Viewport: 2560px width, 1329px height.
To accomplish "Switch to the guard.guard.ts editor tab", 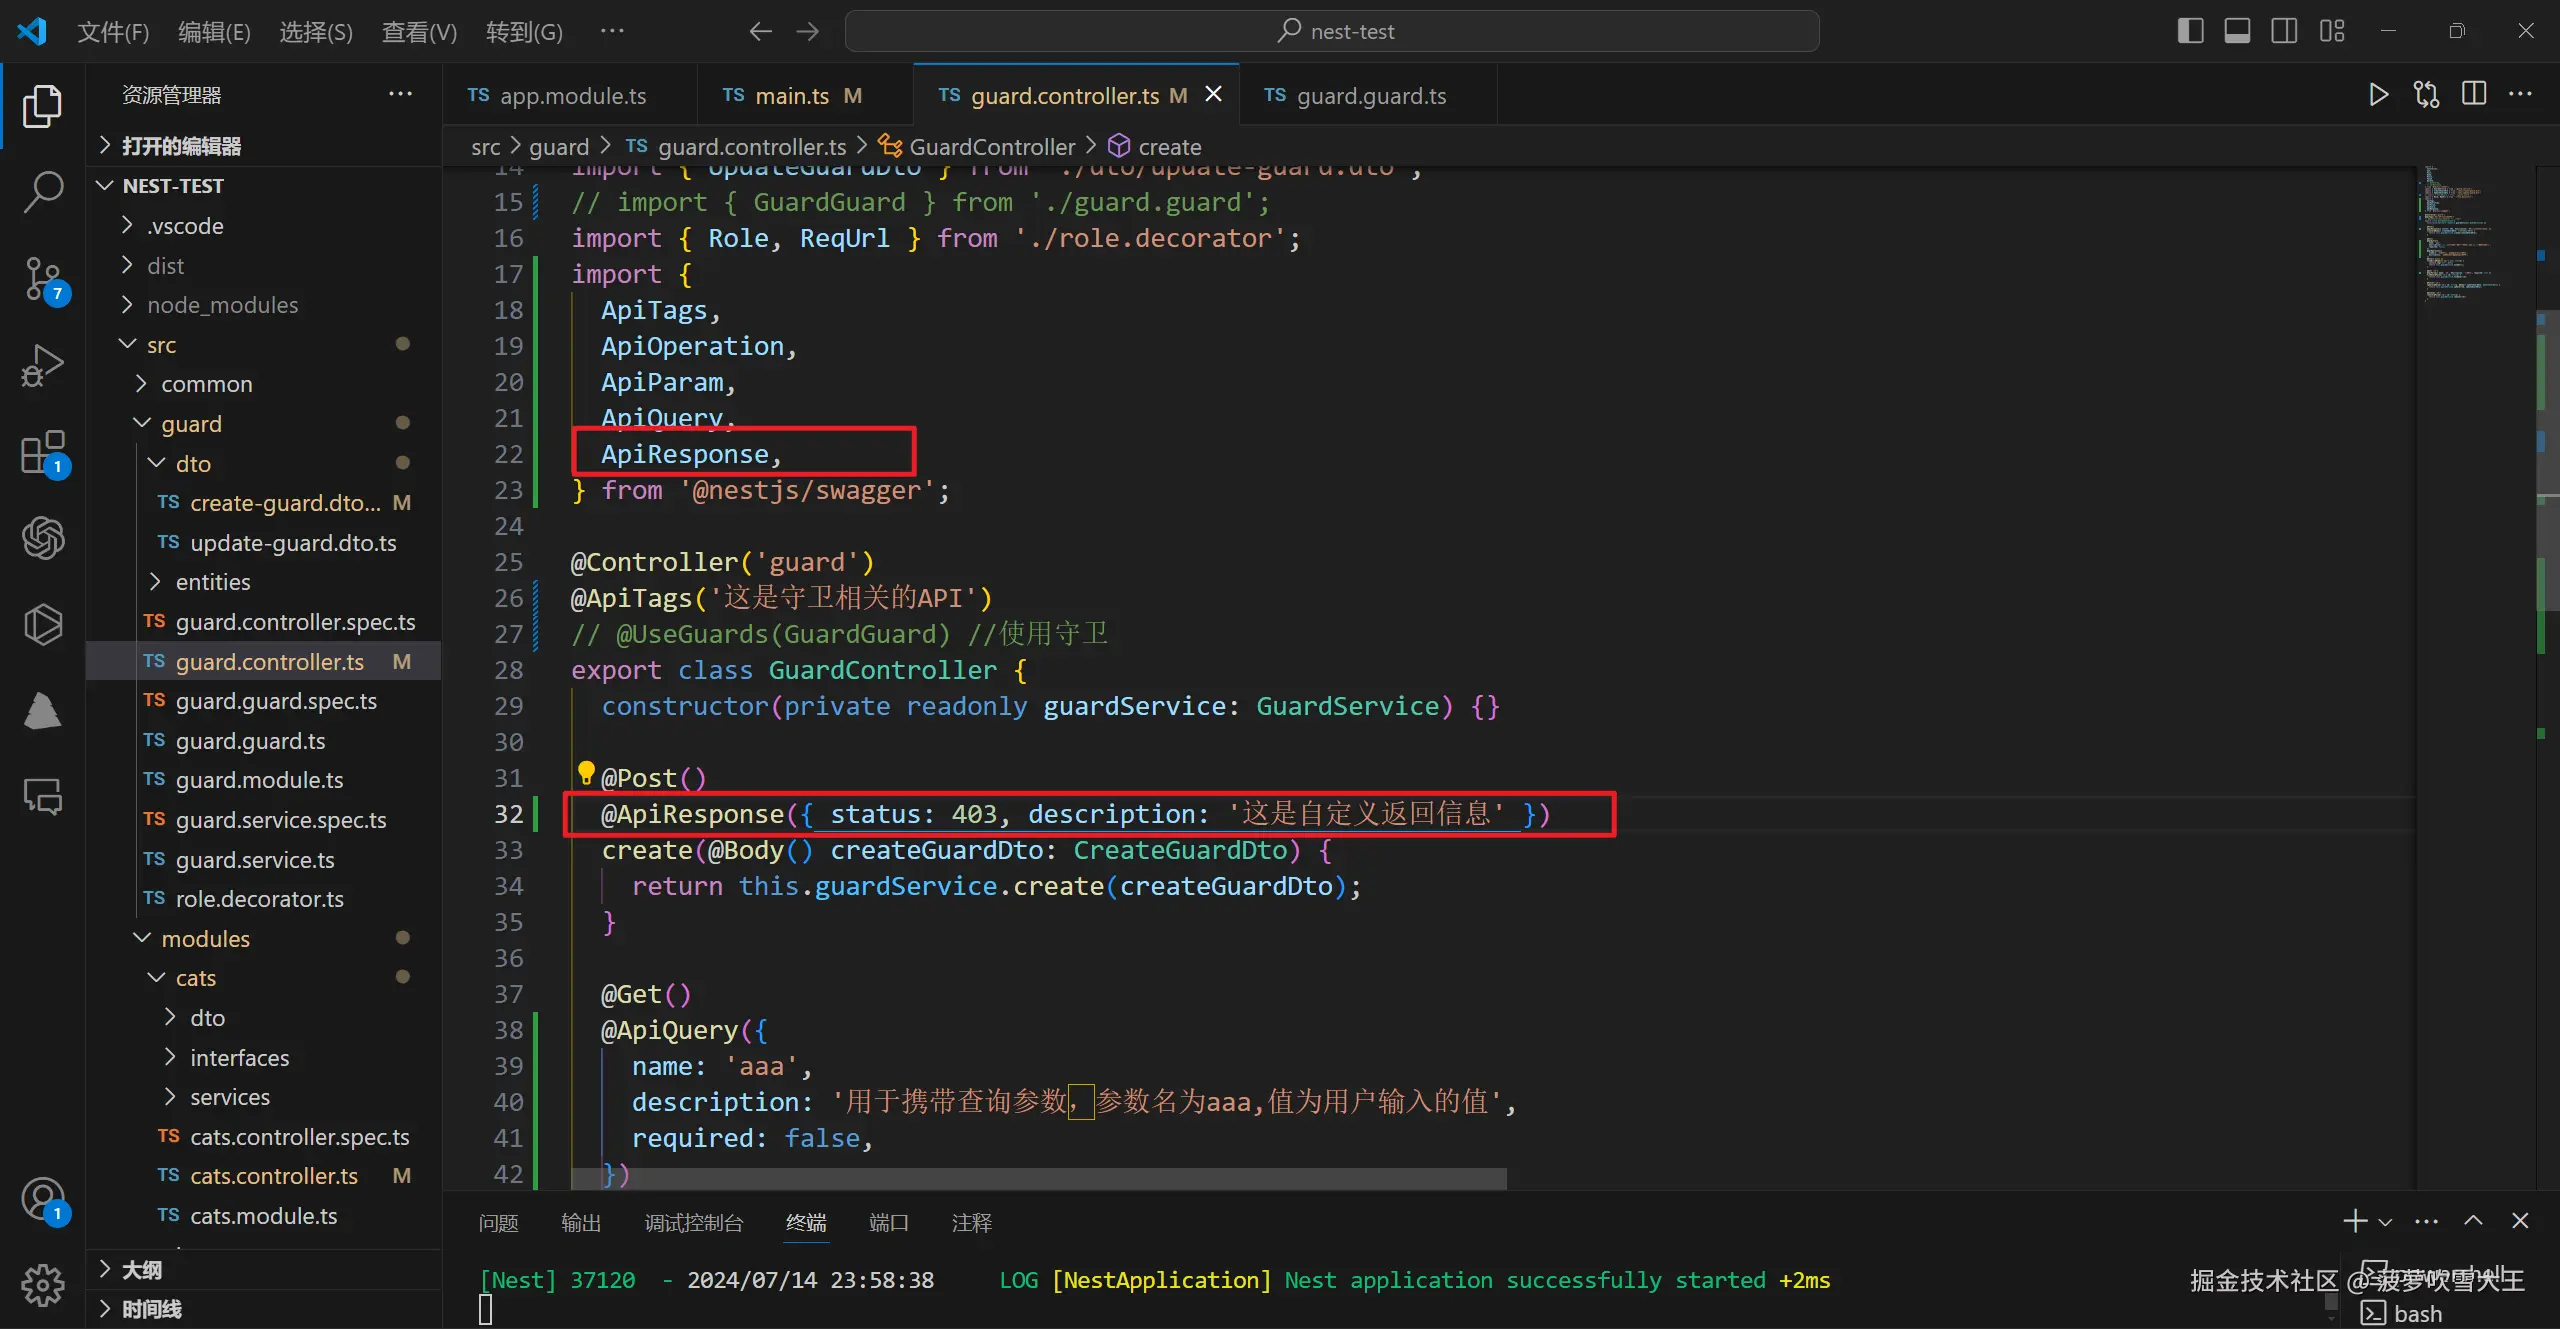I will point(1369,96).
